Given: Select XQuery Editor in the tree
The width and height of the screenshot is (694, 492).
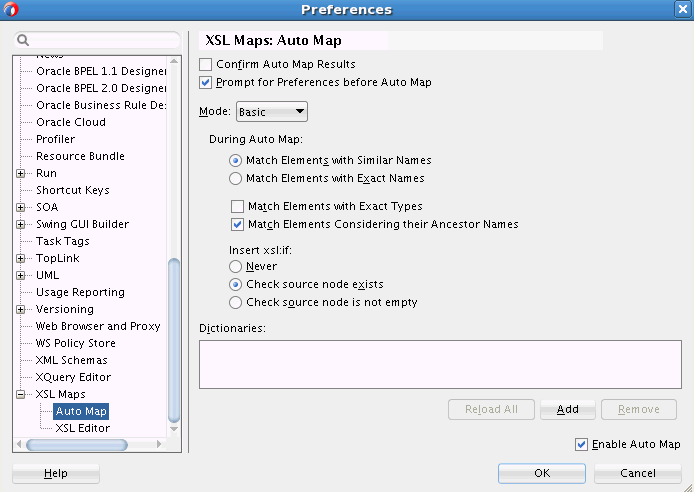Looking at the screenshot, I should click(73, 377).
